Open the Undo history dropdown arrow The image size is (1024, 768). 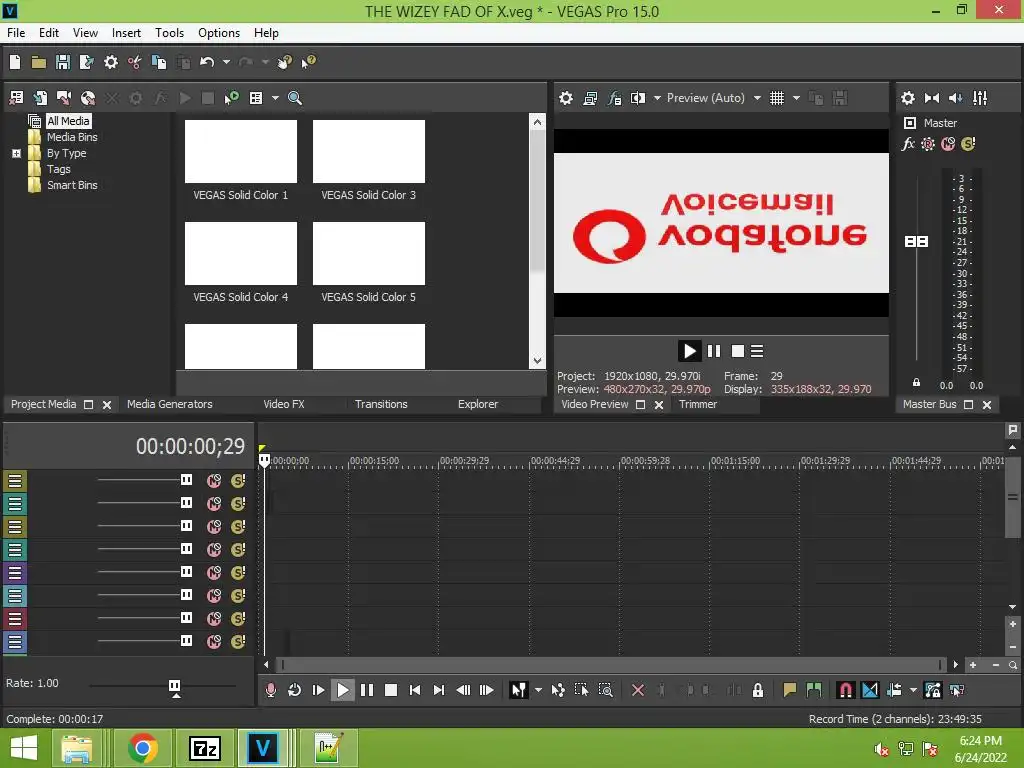tap(227, 62)
